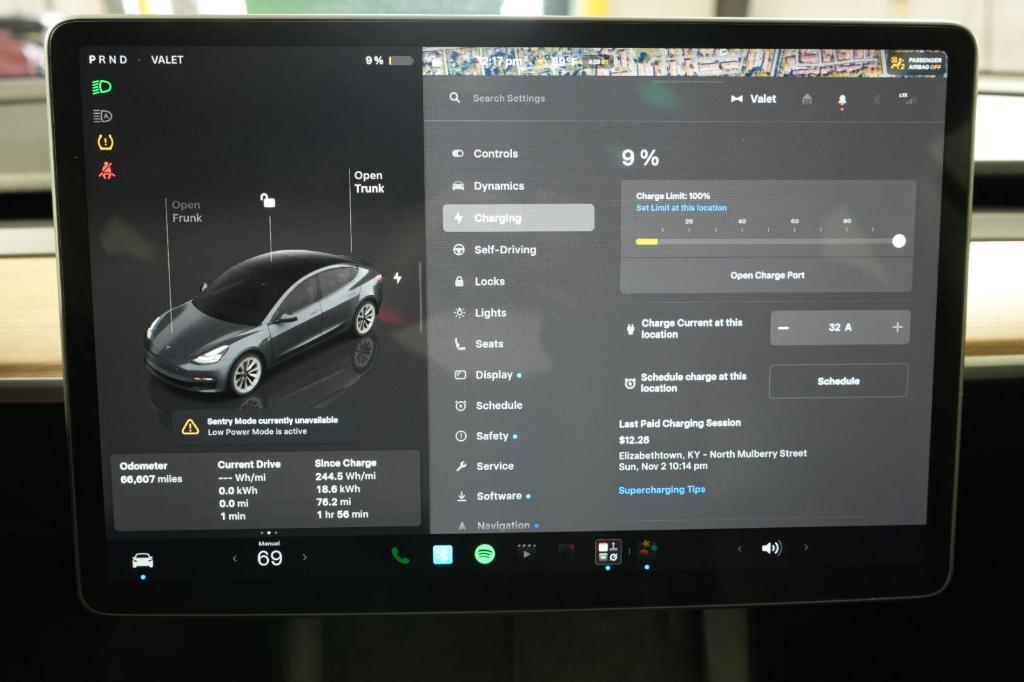This screenshot has height=682, width=1024.
Task: Tap the search magnifier icon
Action: pos(455,98)
